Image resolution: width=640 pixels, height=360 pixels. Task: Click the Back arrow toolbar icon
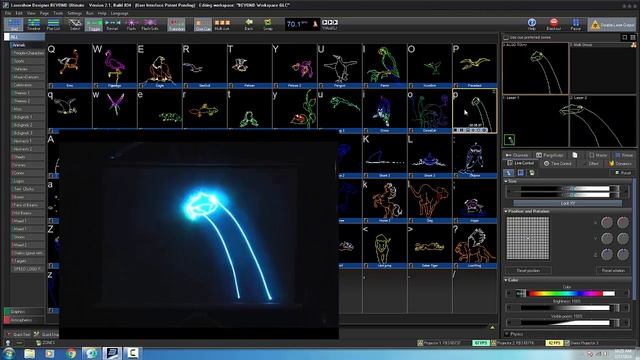pos(249,24)
